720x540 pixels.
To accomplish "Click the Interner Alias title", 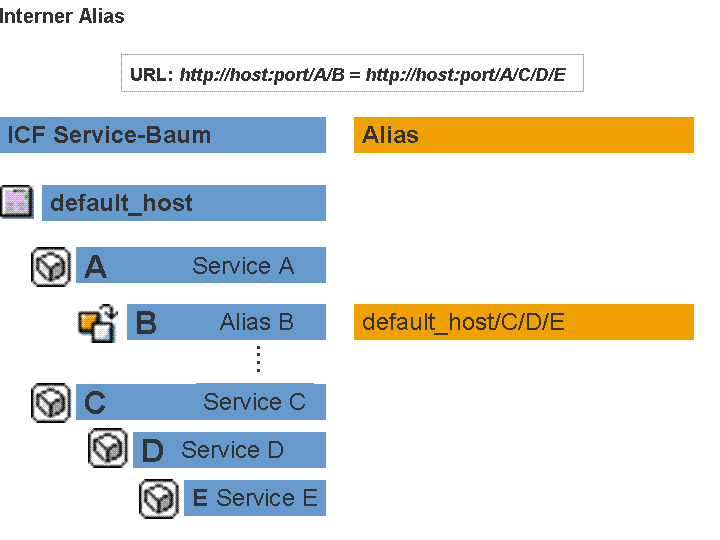I will point(62,16).
